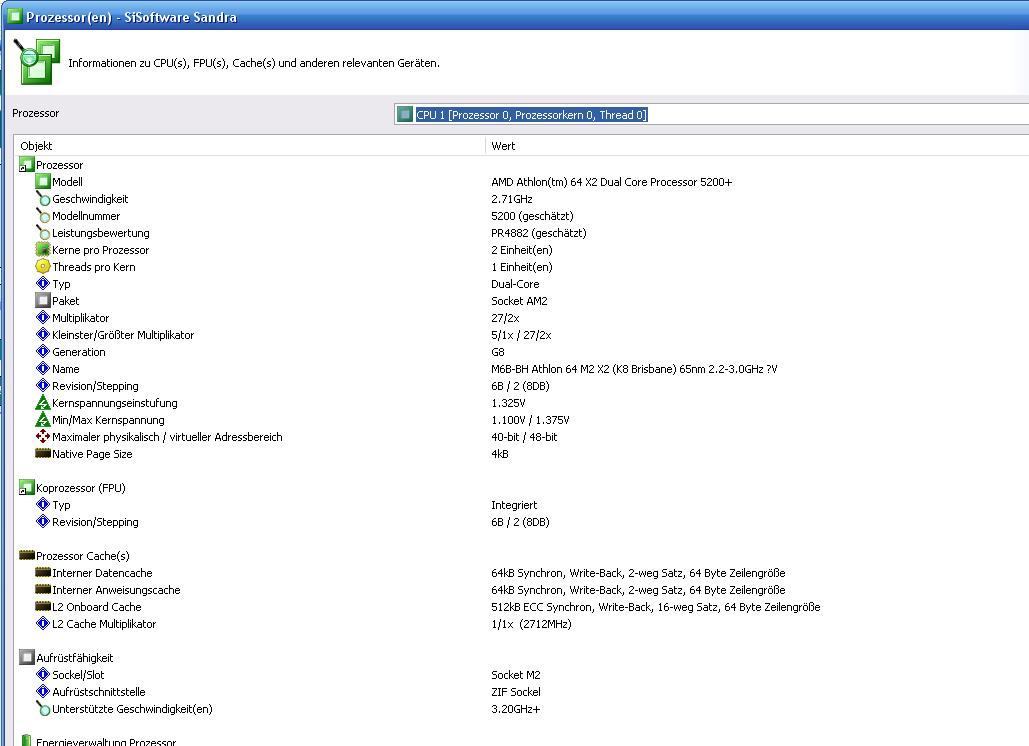1029x746 pixels.
Task: Click the Unterstützte Geschwindigkeit(en) magnifier icon
Action: click(43, 708)
